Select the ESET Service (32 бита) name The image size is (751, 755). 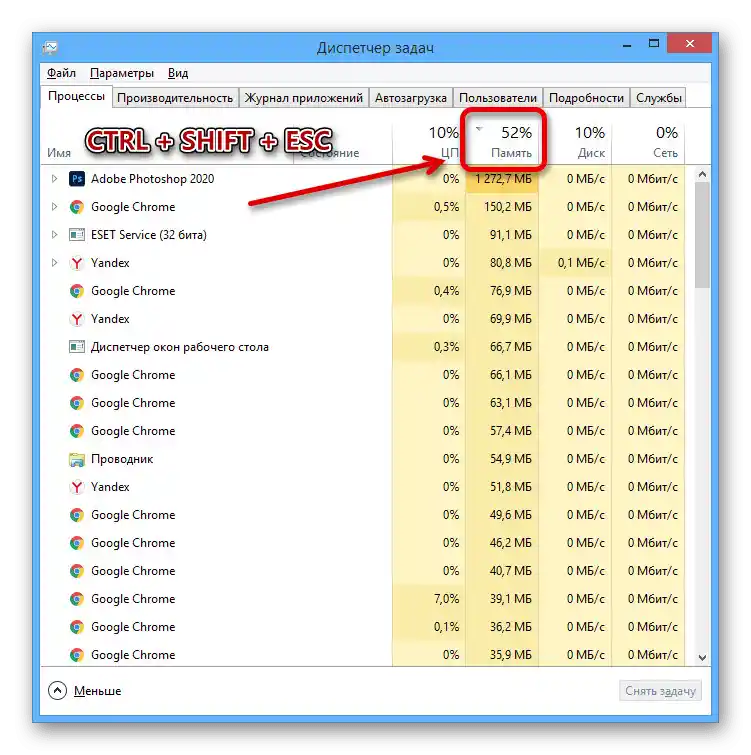click(x=149, y=235)
